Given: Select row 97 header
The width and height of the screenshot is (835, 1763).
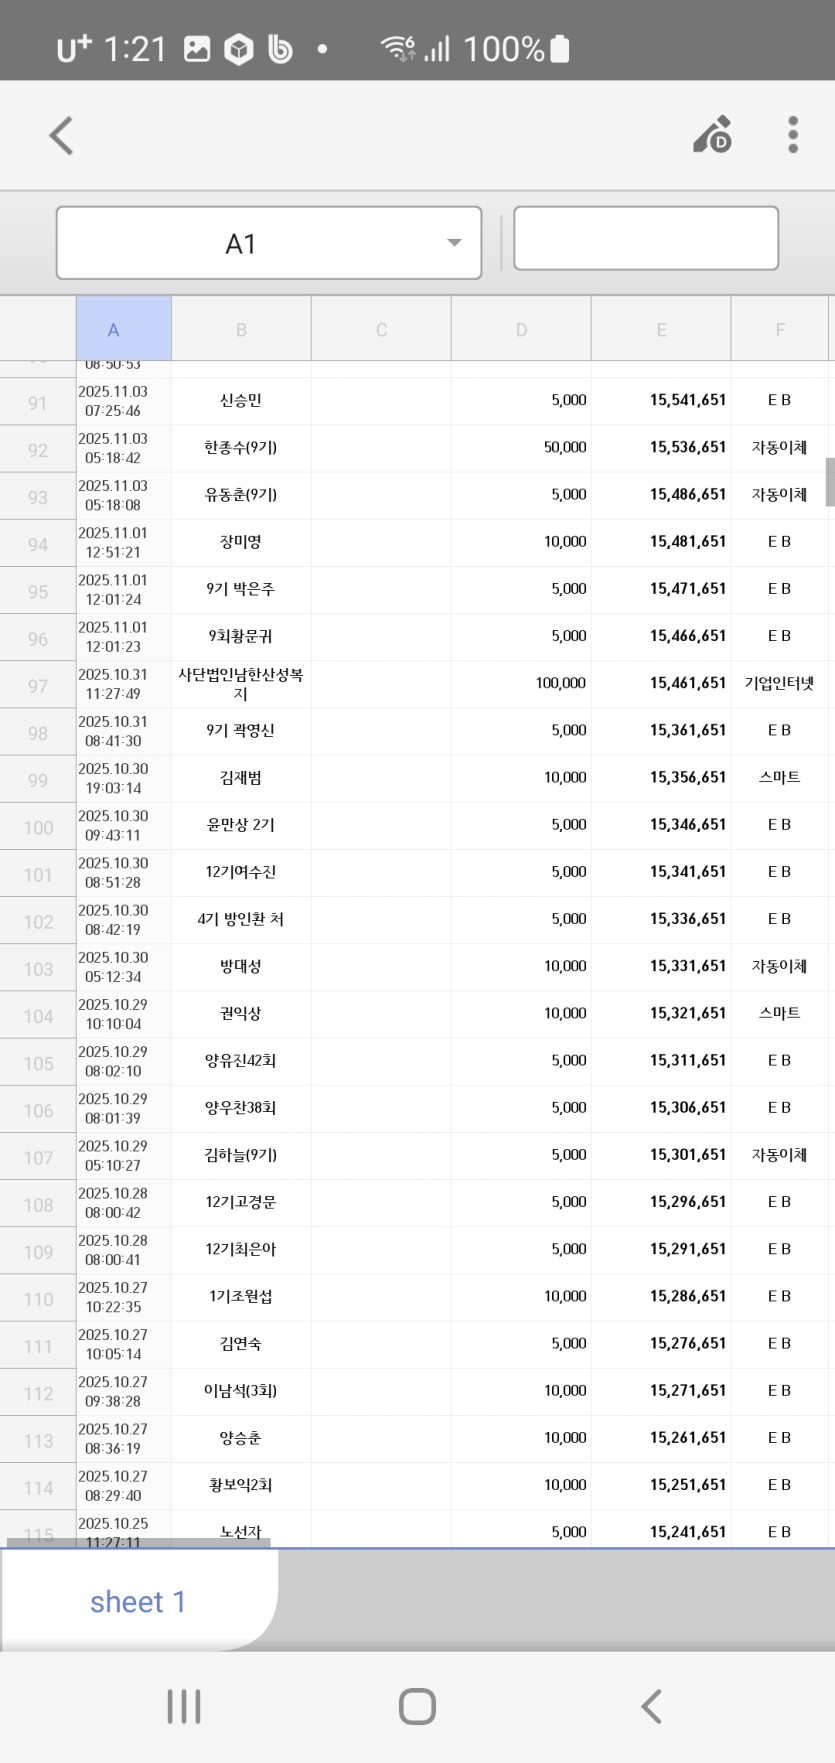Looking at the screenshot, I should [38, 685].
